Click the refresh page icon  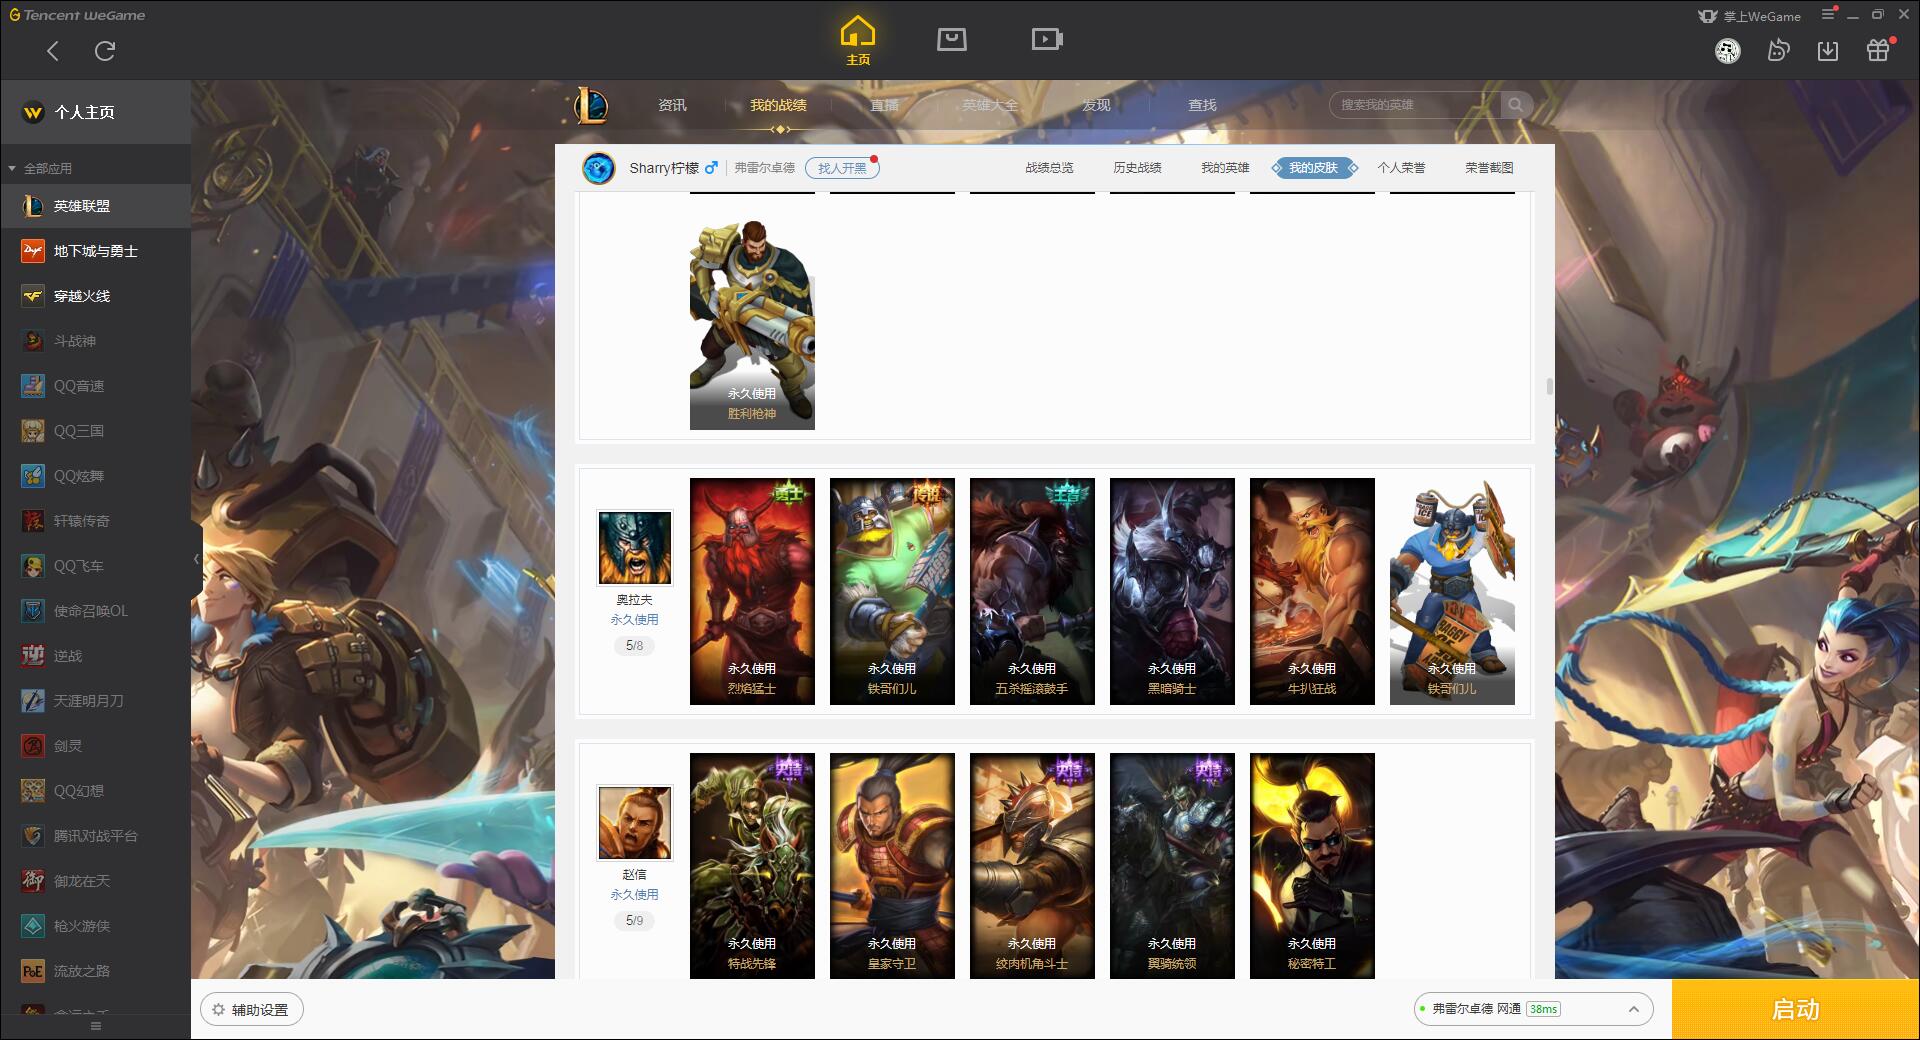click(x=105, y=51)
